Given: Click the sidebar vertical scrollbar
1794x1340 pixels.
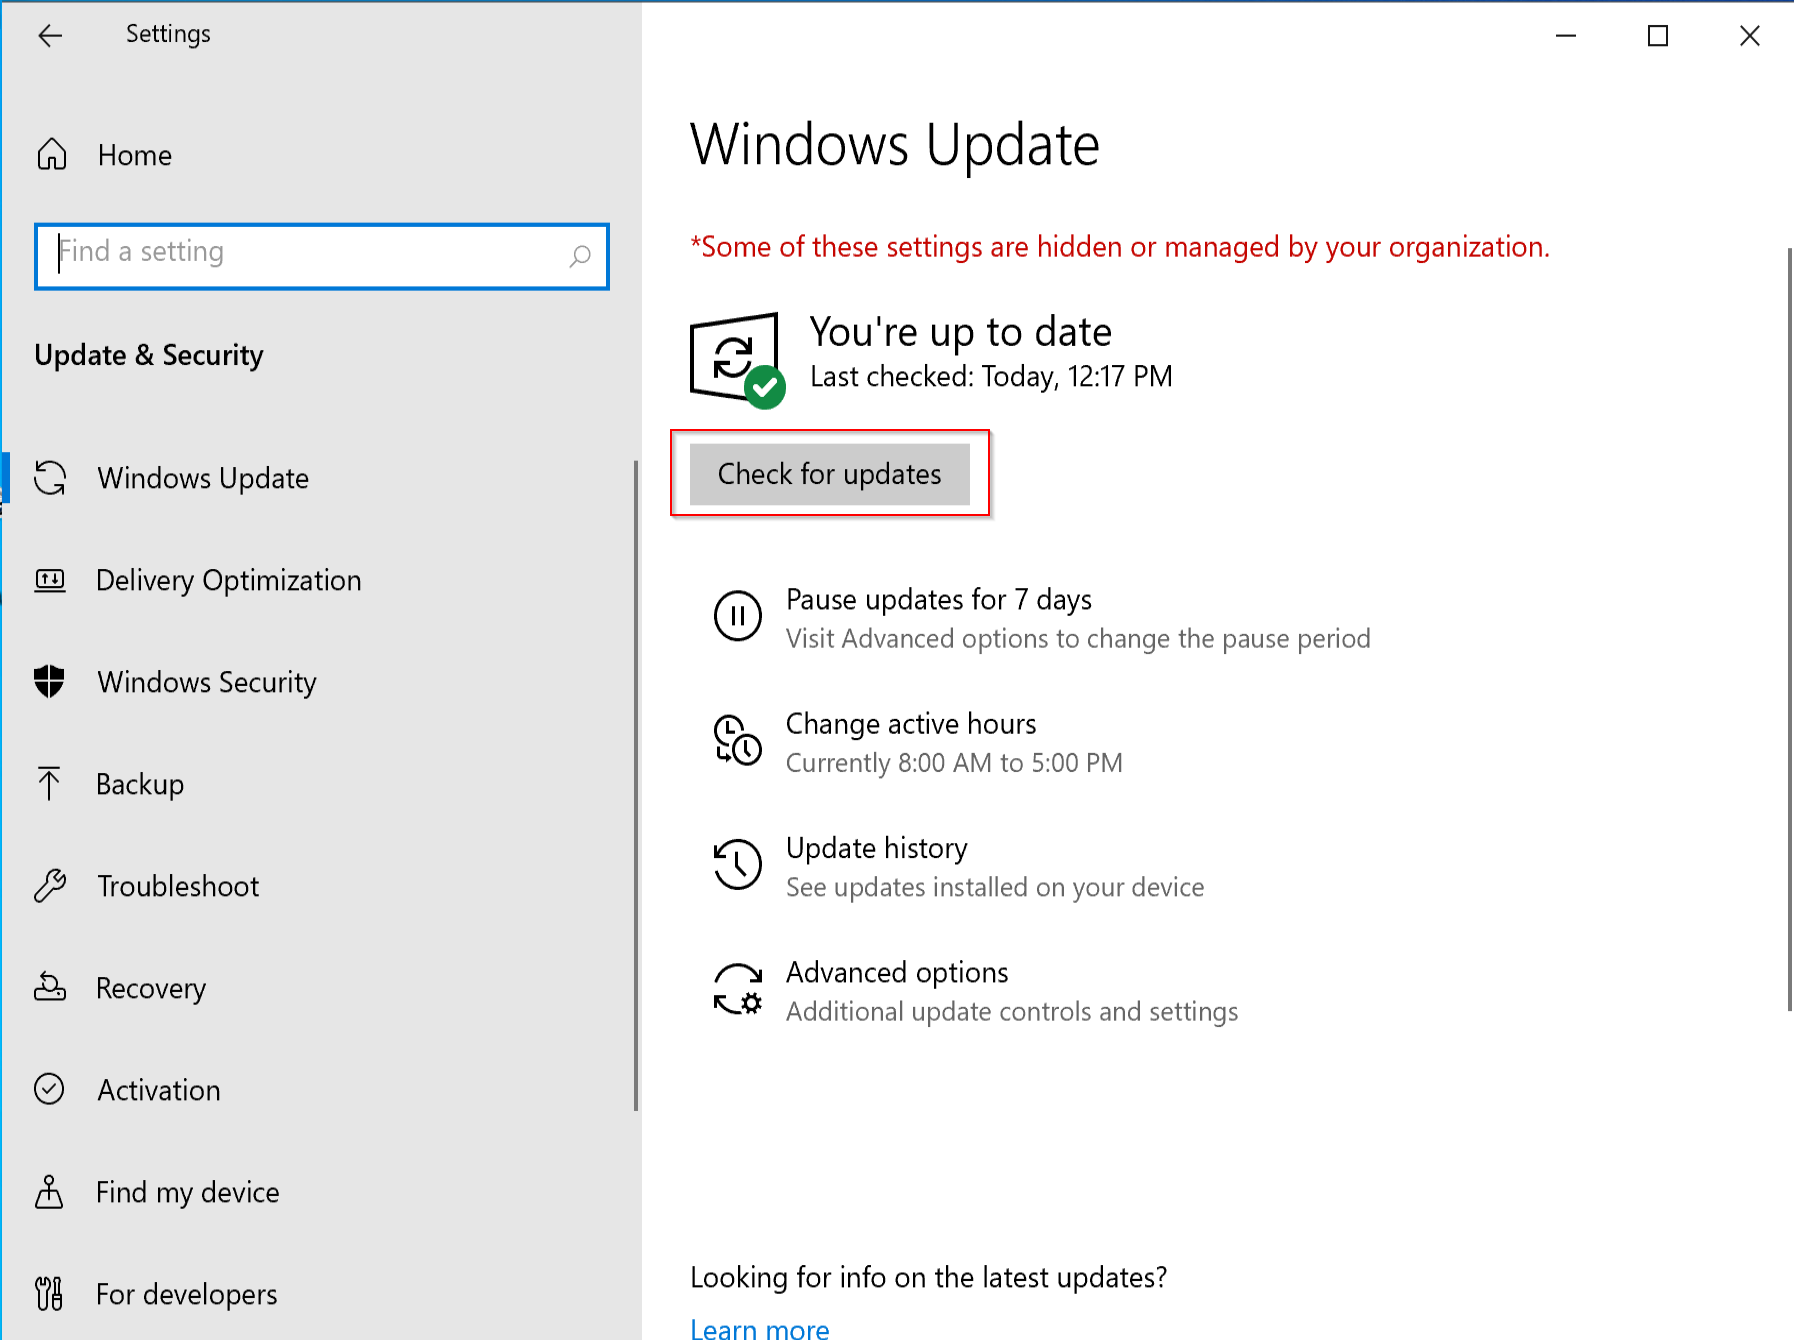Looking at the screenshot, I should pyautogui.click(x=636, y=785).
